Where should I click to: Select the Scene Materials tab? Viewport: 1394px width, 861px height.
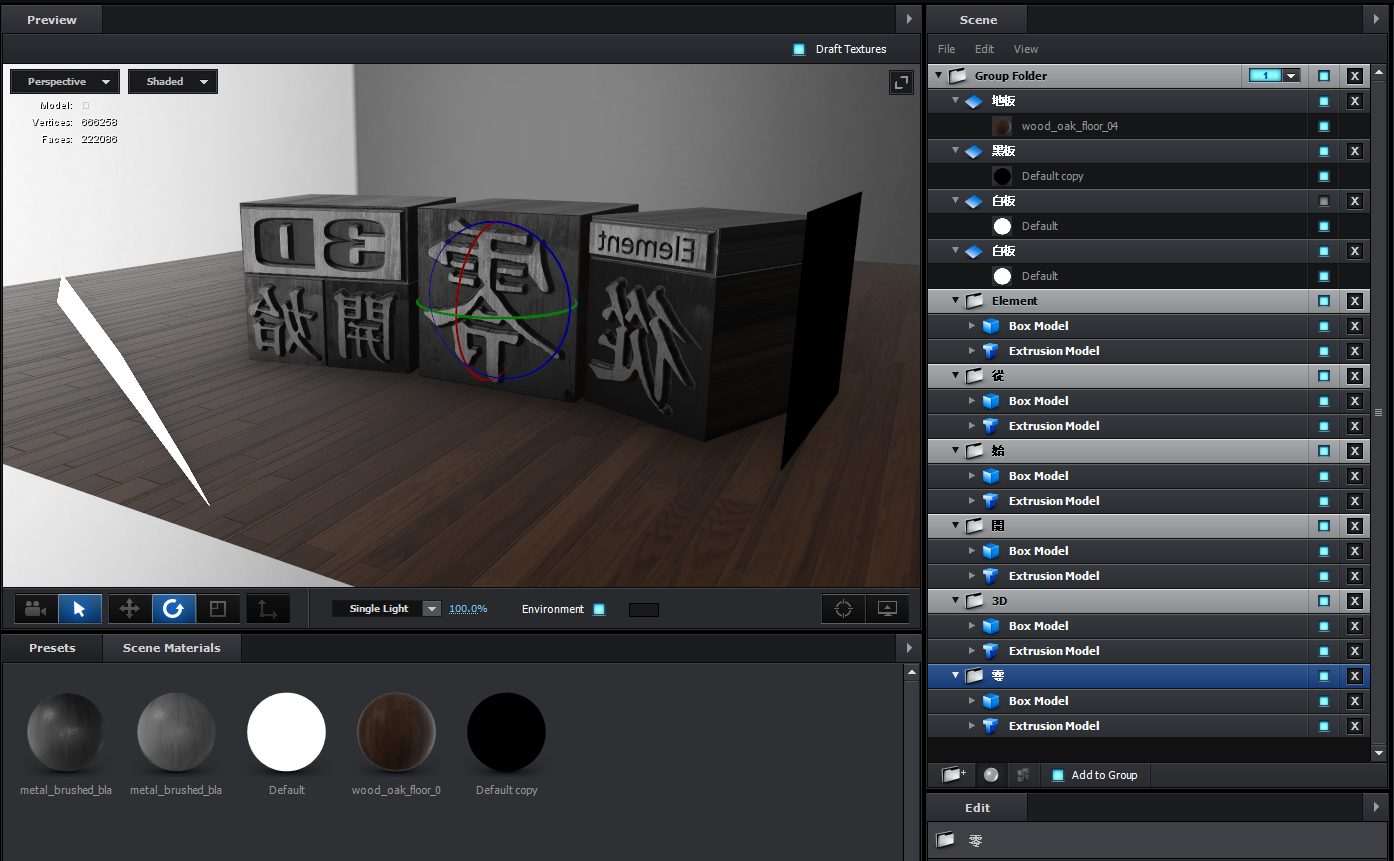(x=171, y=648)
